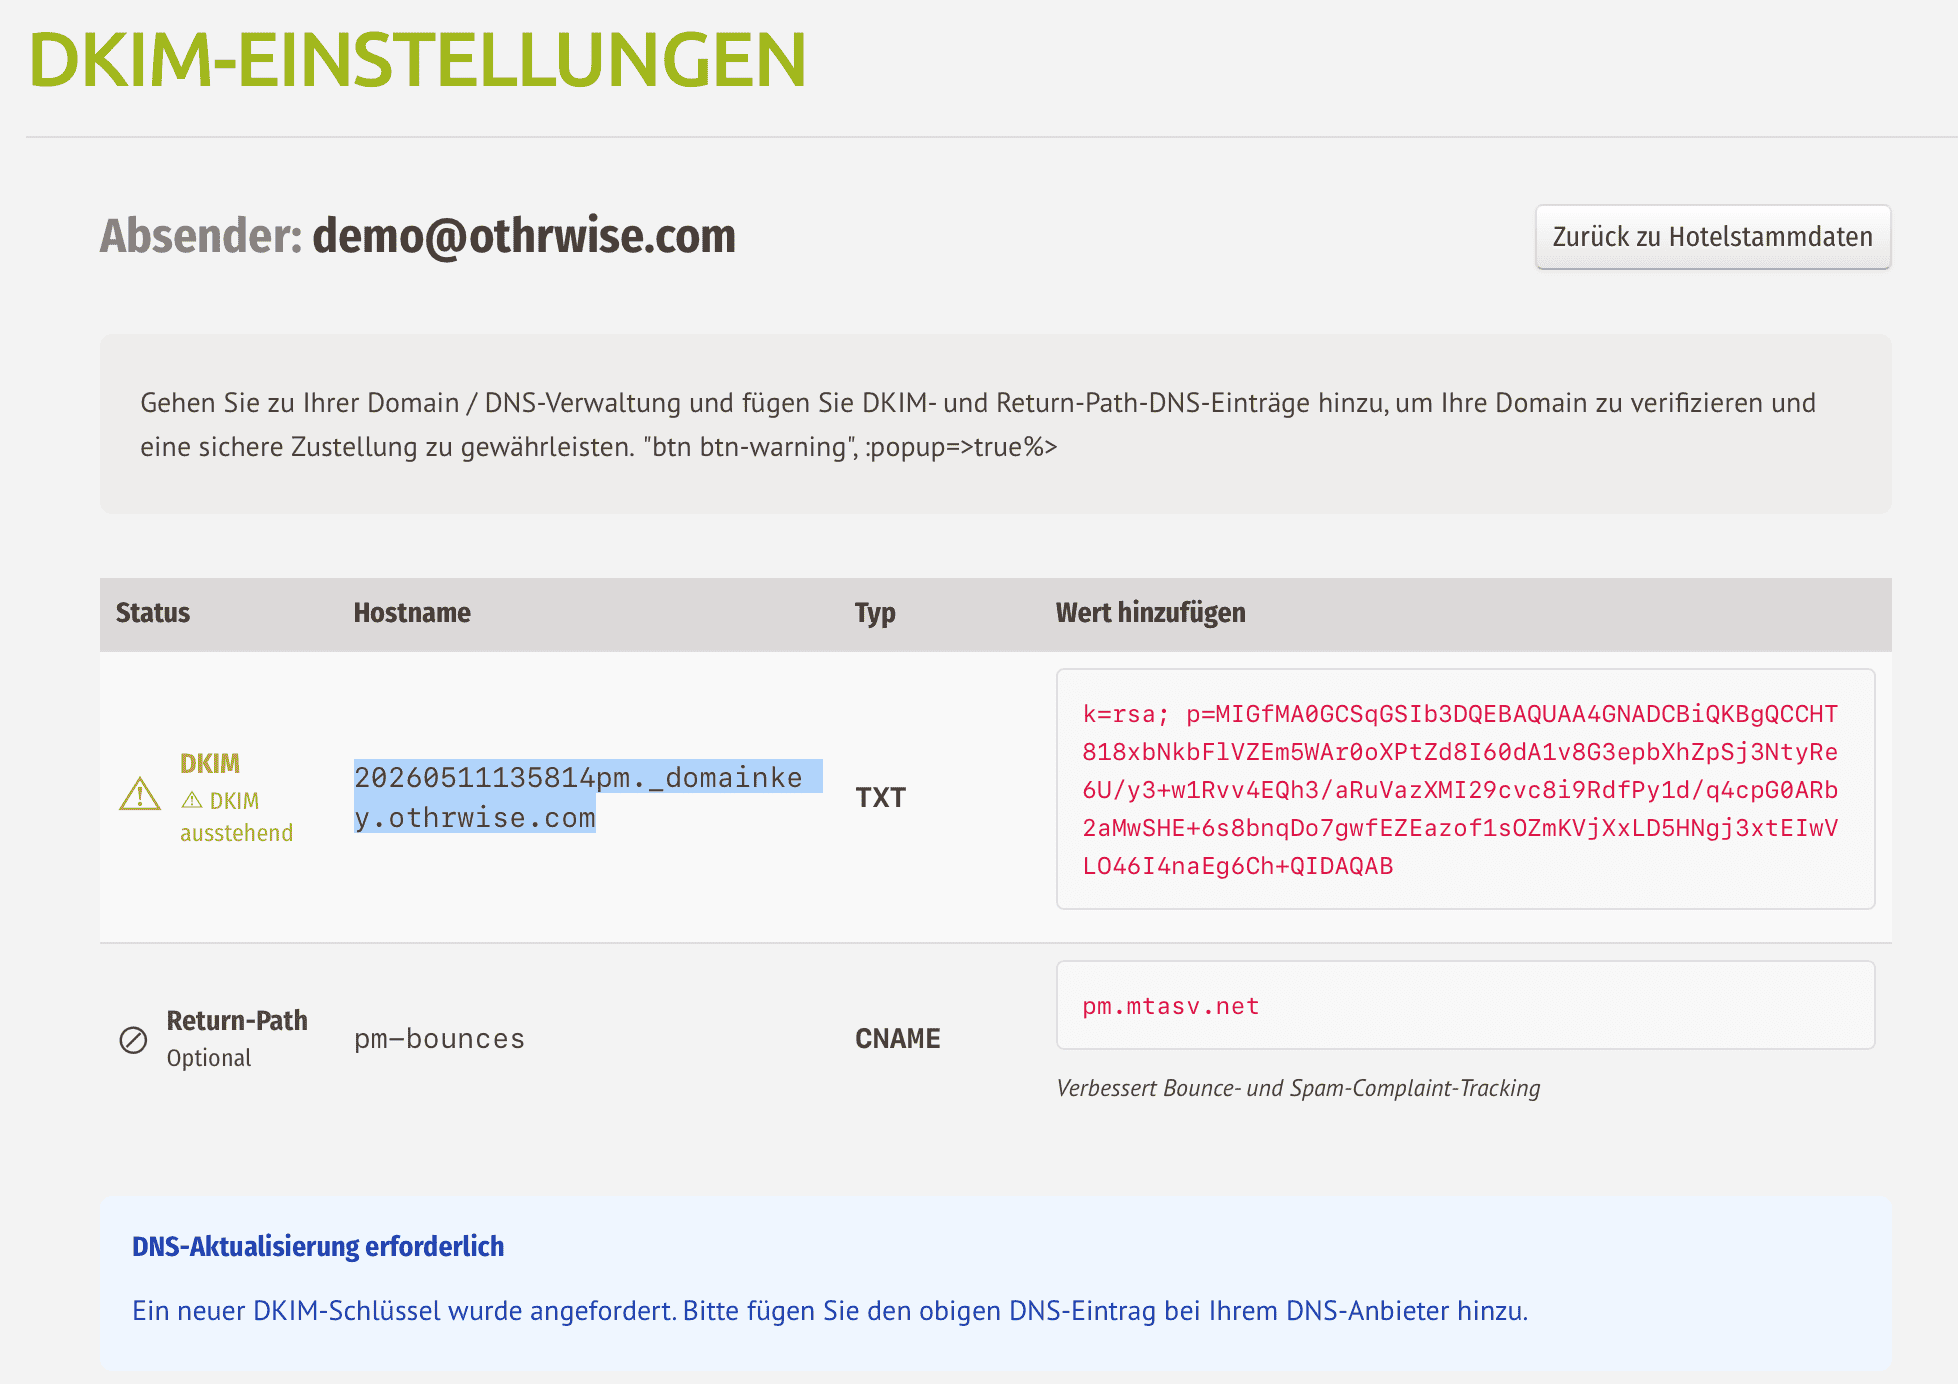Click the Hostname column header
Viewport: 1958px width, 1384px height.
coord(412,613)
